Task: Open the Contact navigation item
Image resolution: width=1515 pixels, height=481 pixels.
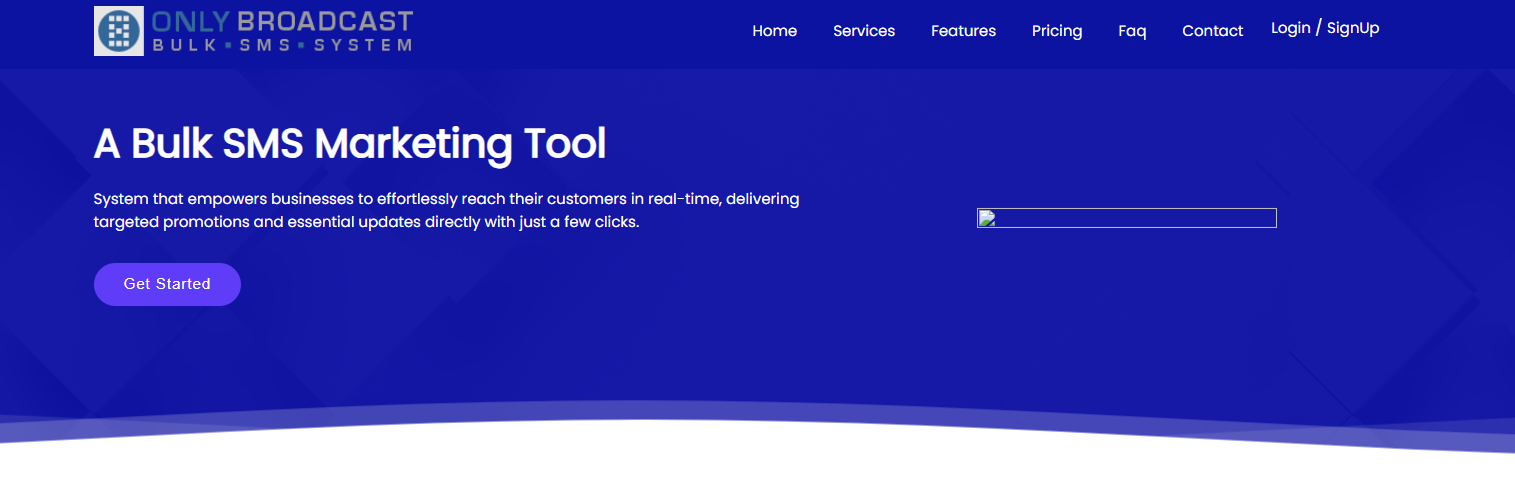Action: coord(1212,31)
